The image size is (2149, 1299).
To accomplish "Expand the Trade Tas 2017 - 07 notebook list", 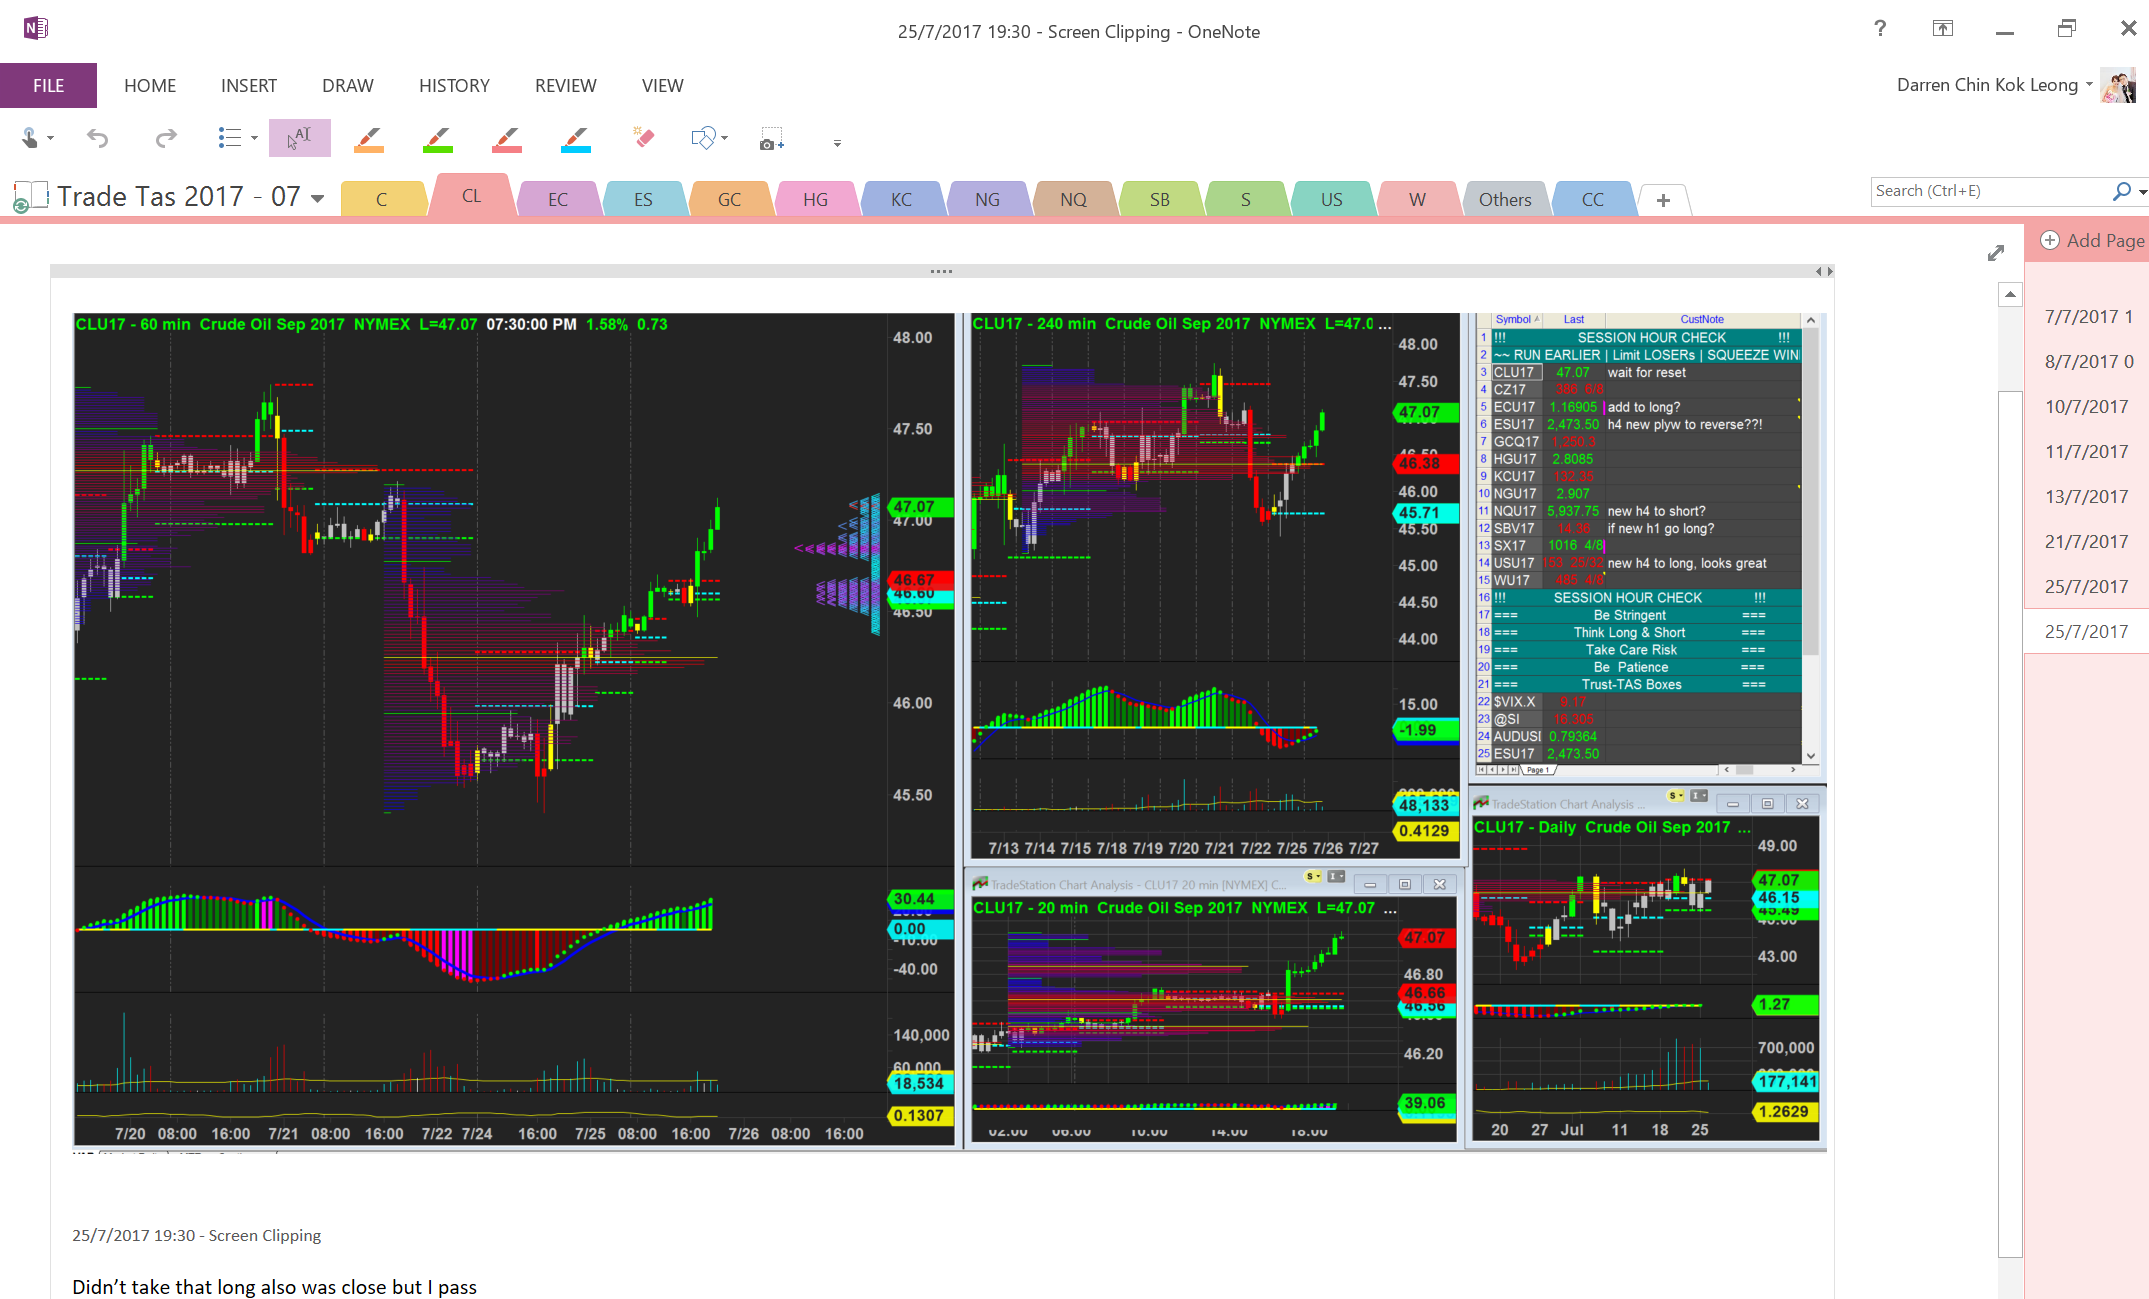I will 318,198.
